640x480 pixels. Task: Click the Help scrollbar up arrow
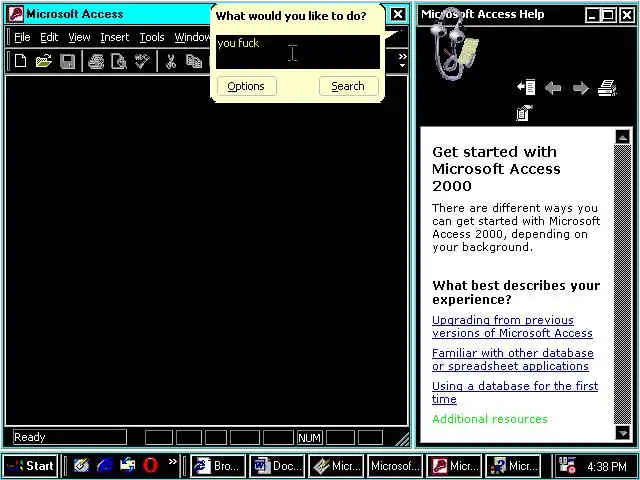click(622, 137)
